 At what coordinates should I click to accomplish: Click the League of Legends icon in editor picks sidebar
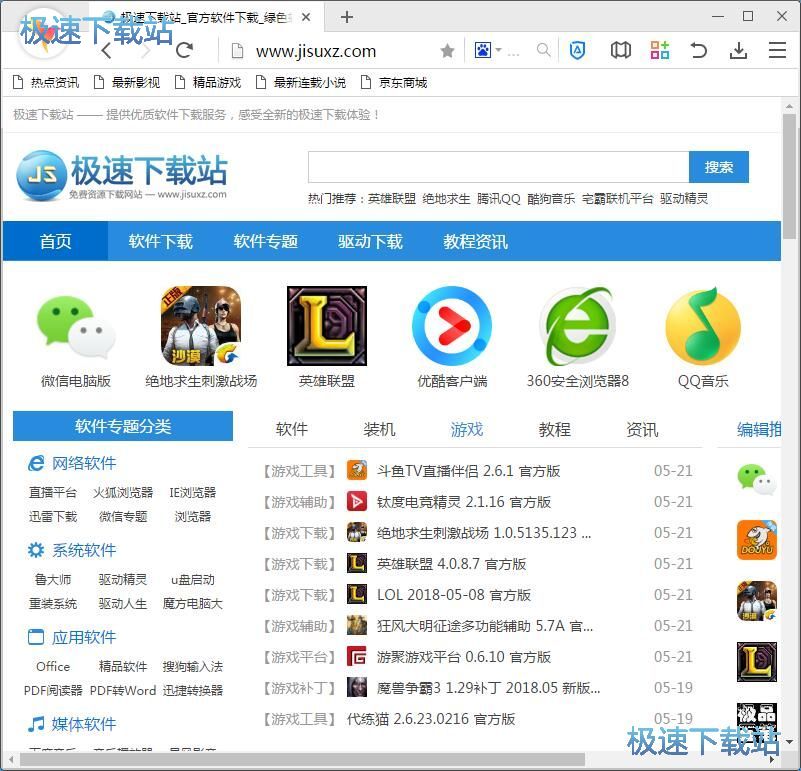[757, 662]
